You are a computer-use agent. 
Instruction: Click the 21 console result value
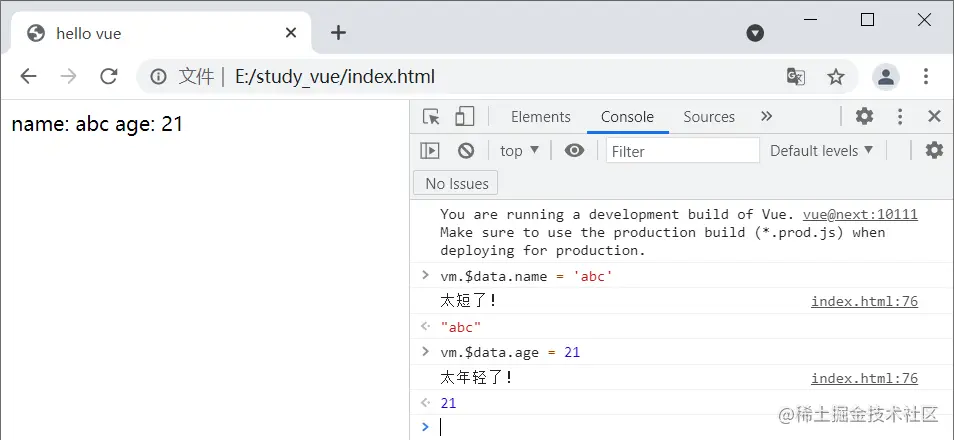coord(448,403)
